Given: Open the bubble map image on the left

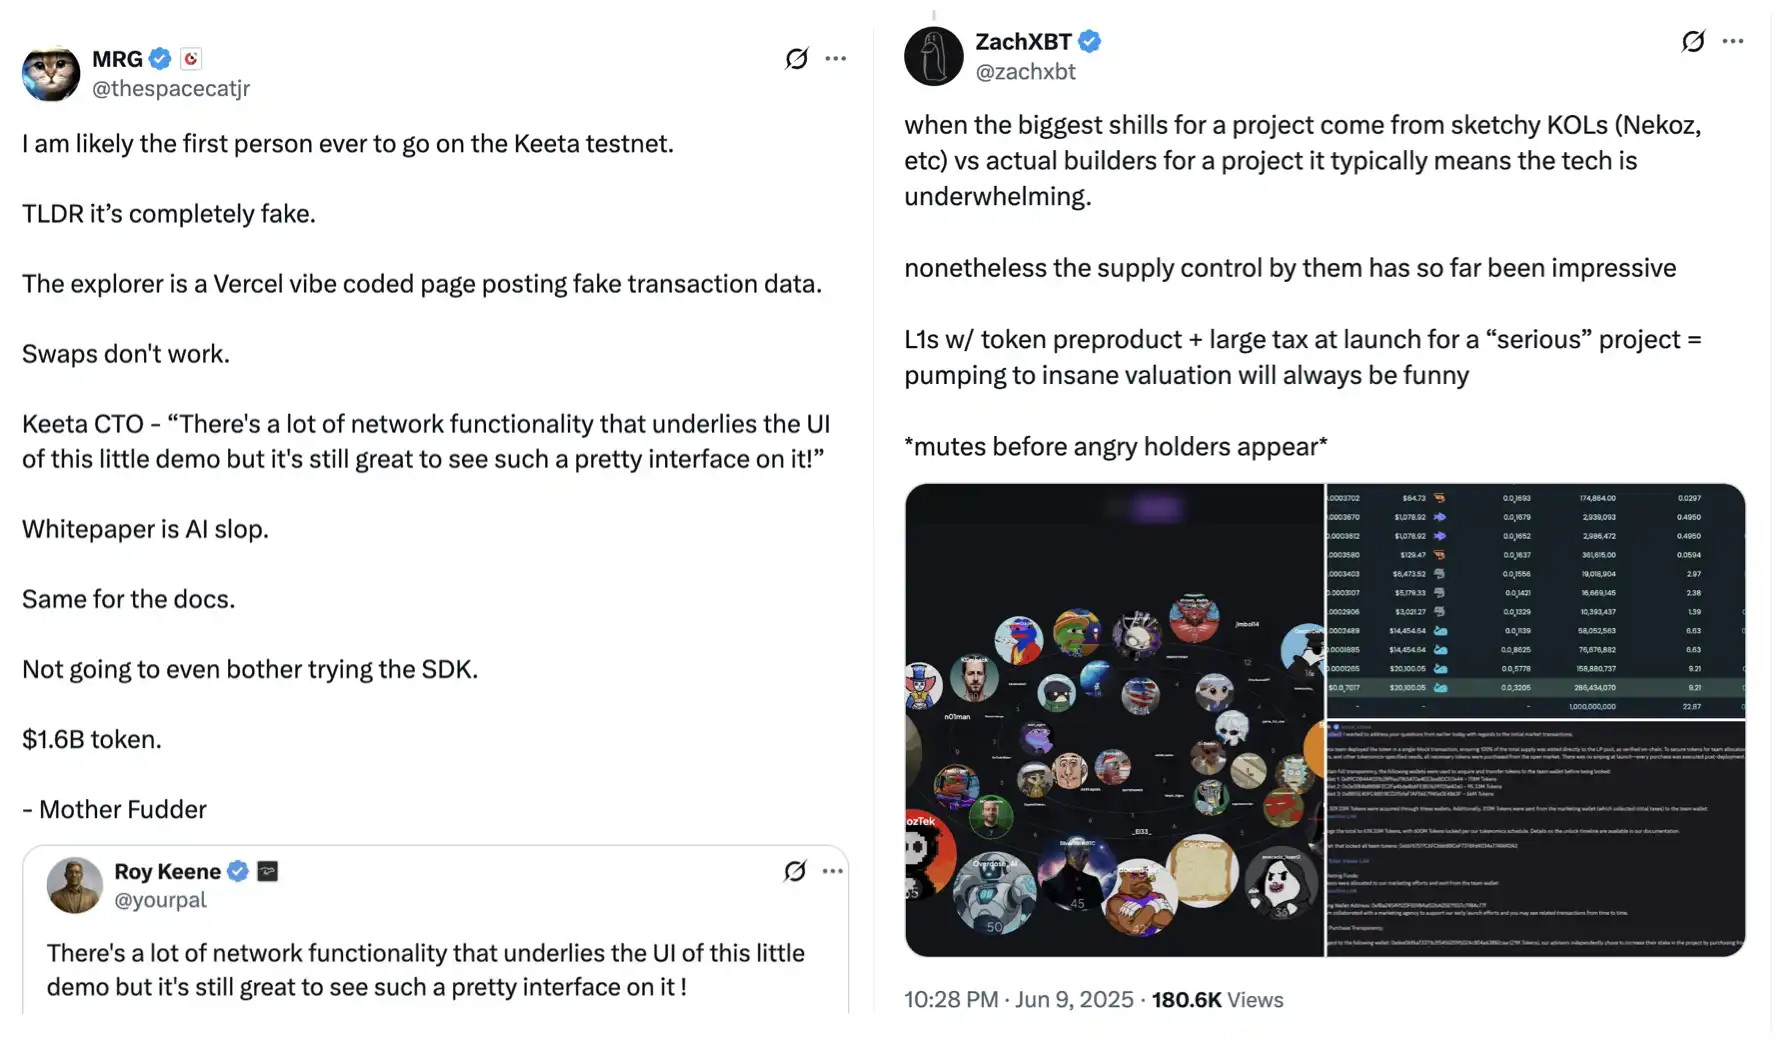Looking at the screenshot, I should [x=1114, y=720].
